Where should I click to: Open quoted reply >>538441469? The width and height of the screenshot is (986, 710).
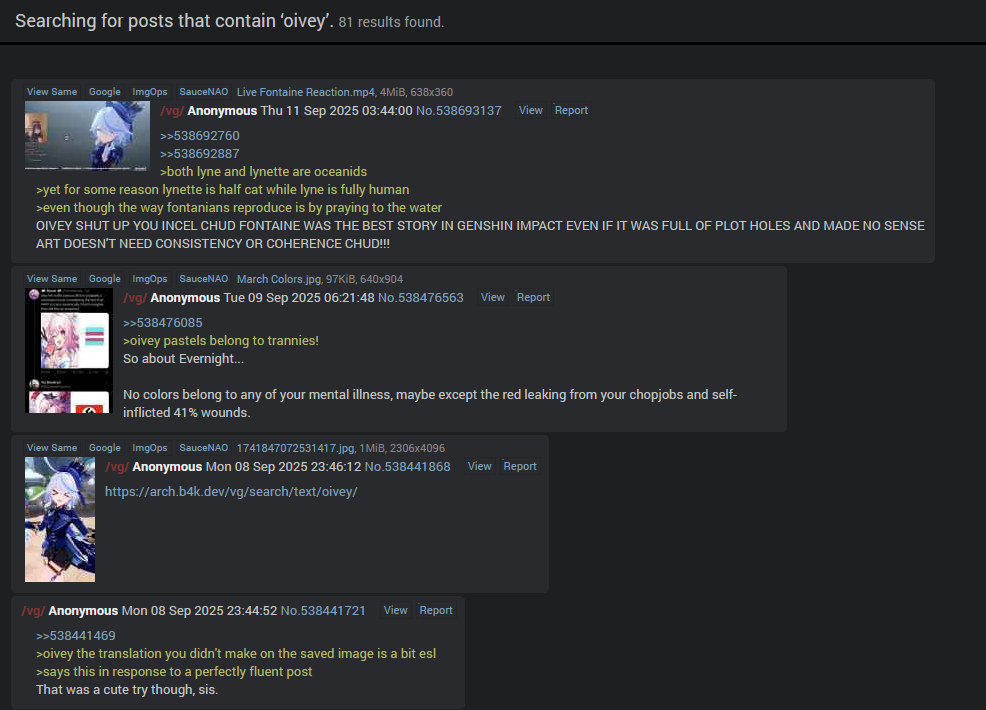(x=75, y=636)
